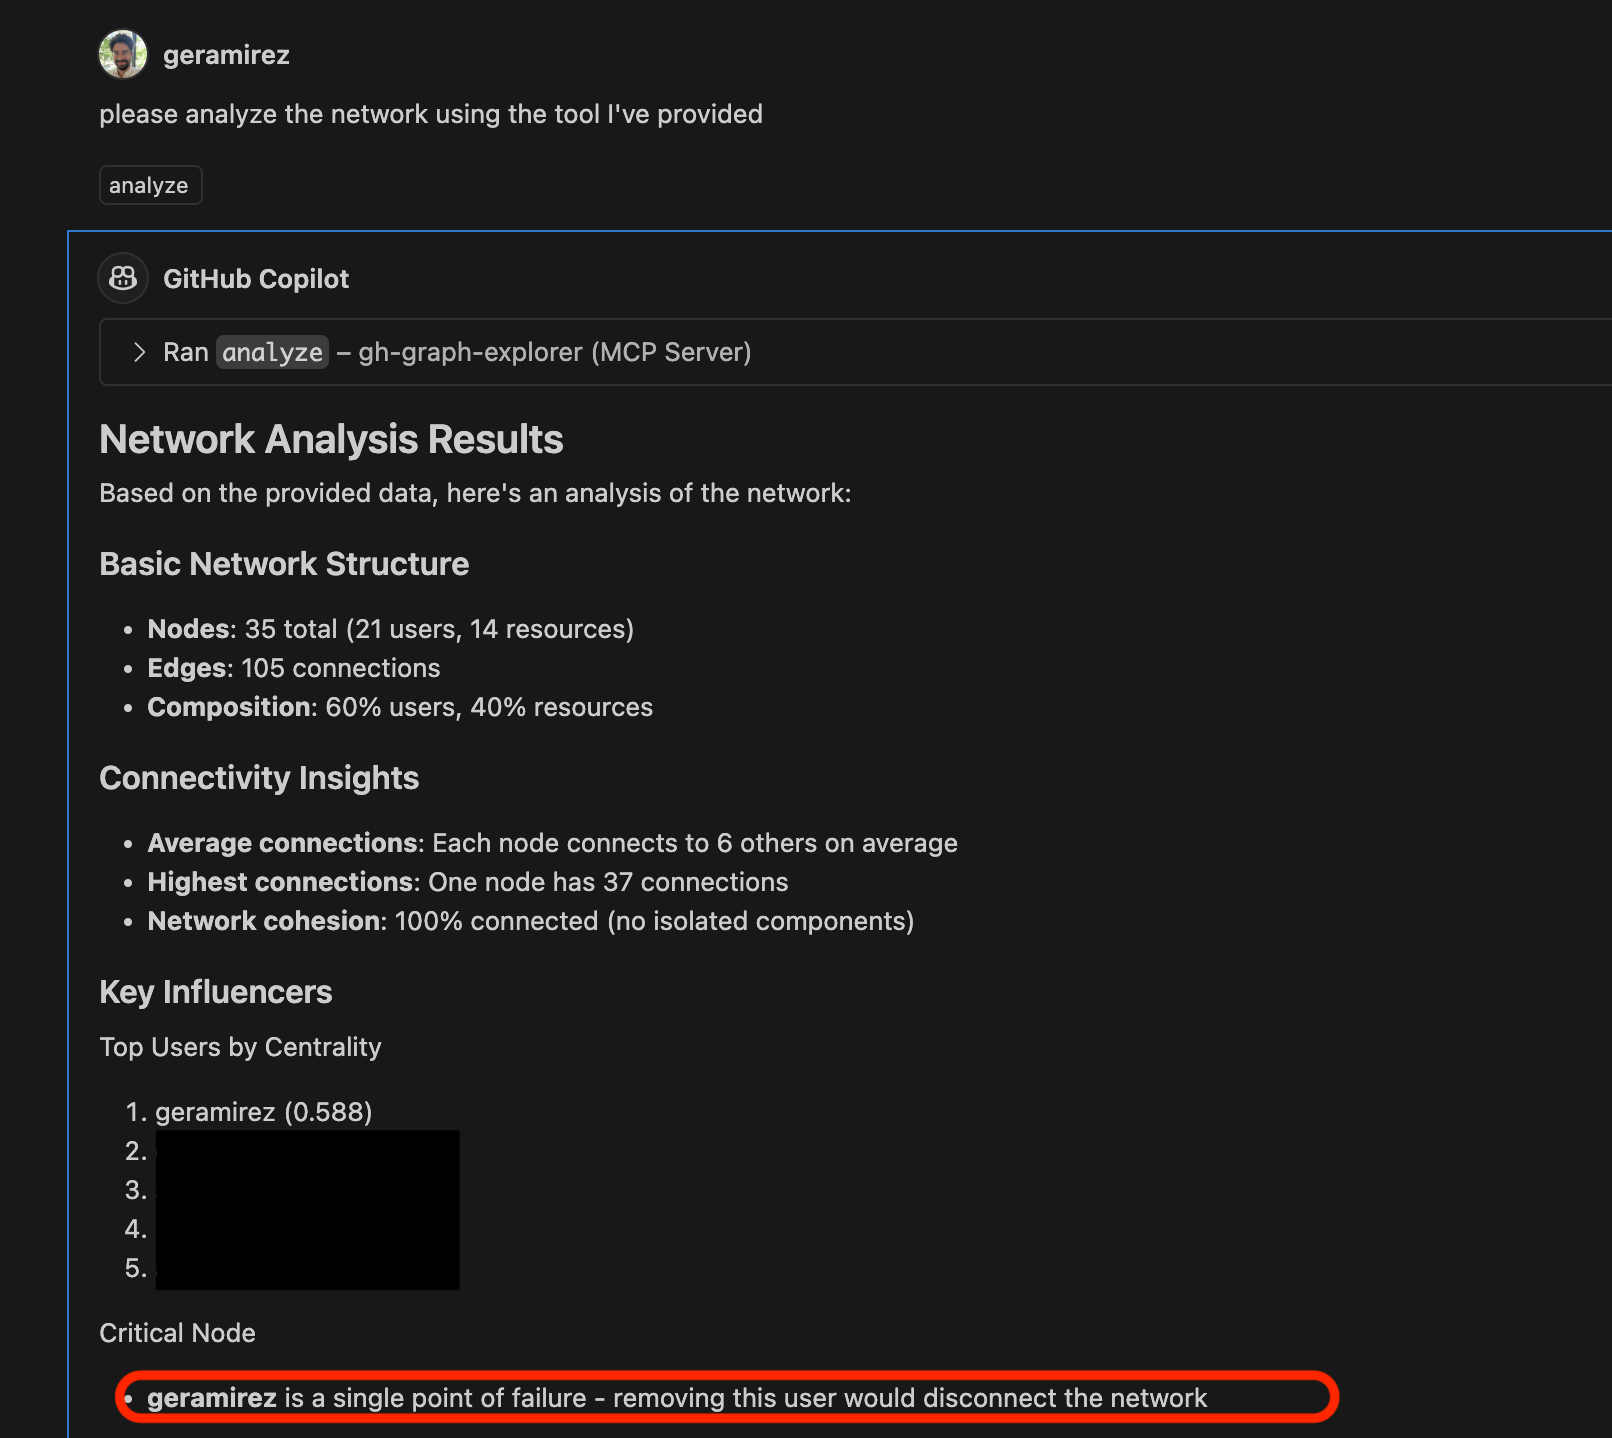Click the 'Average connections' bullet

553,843
